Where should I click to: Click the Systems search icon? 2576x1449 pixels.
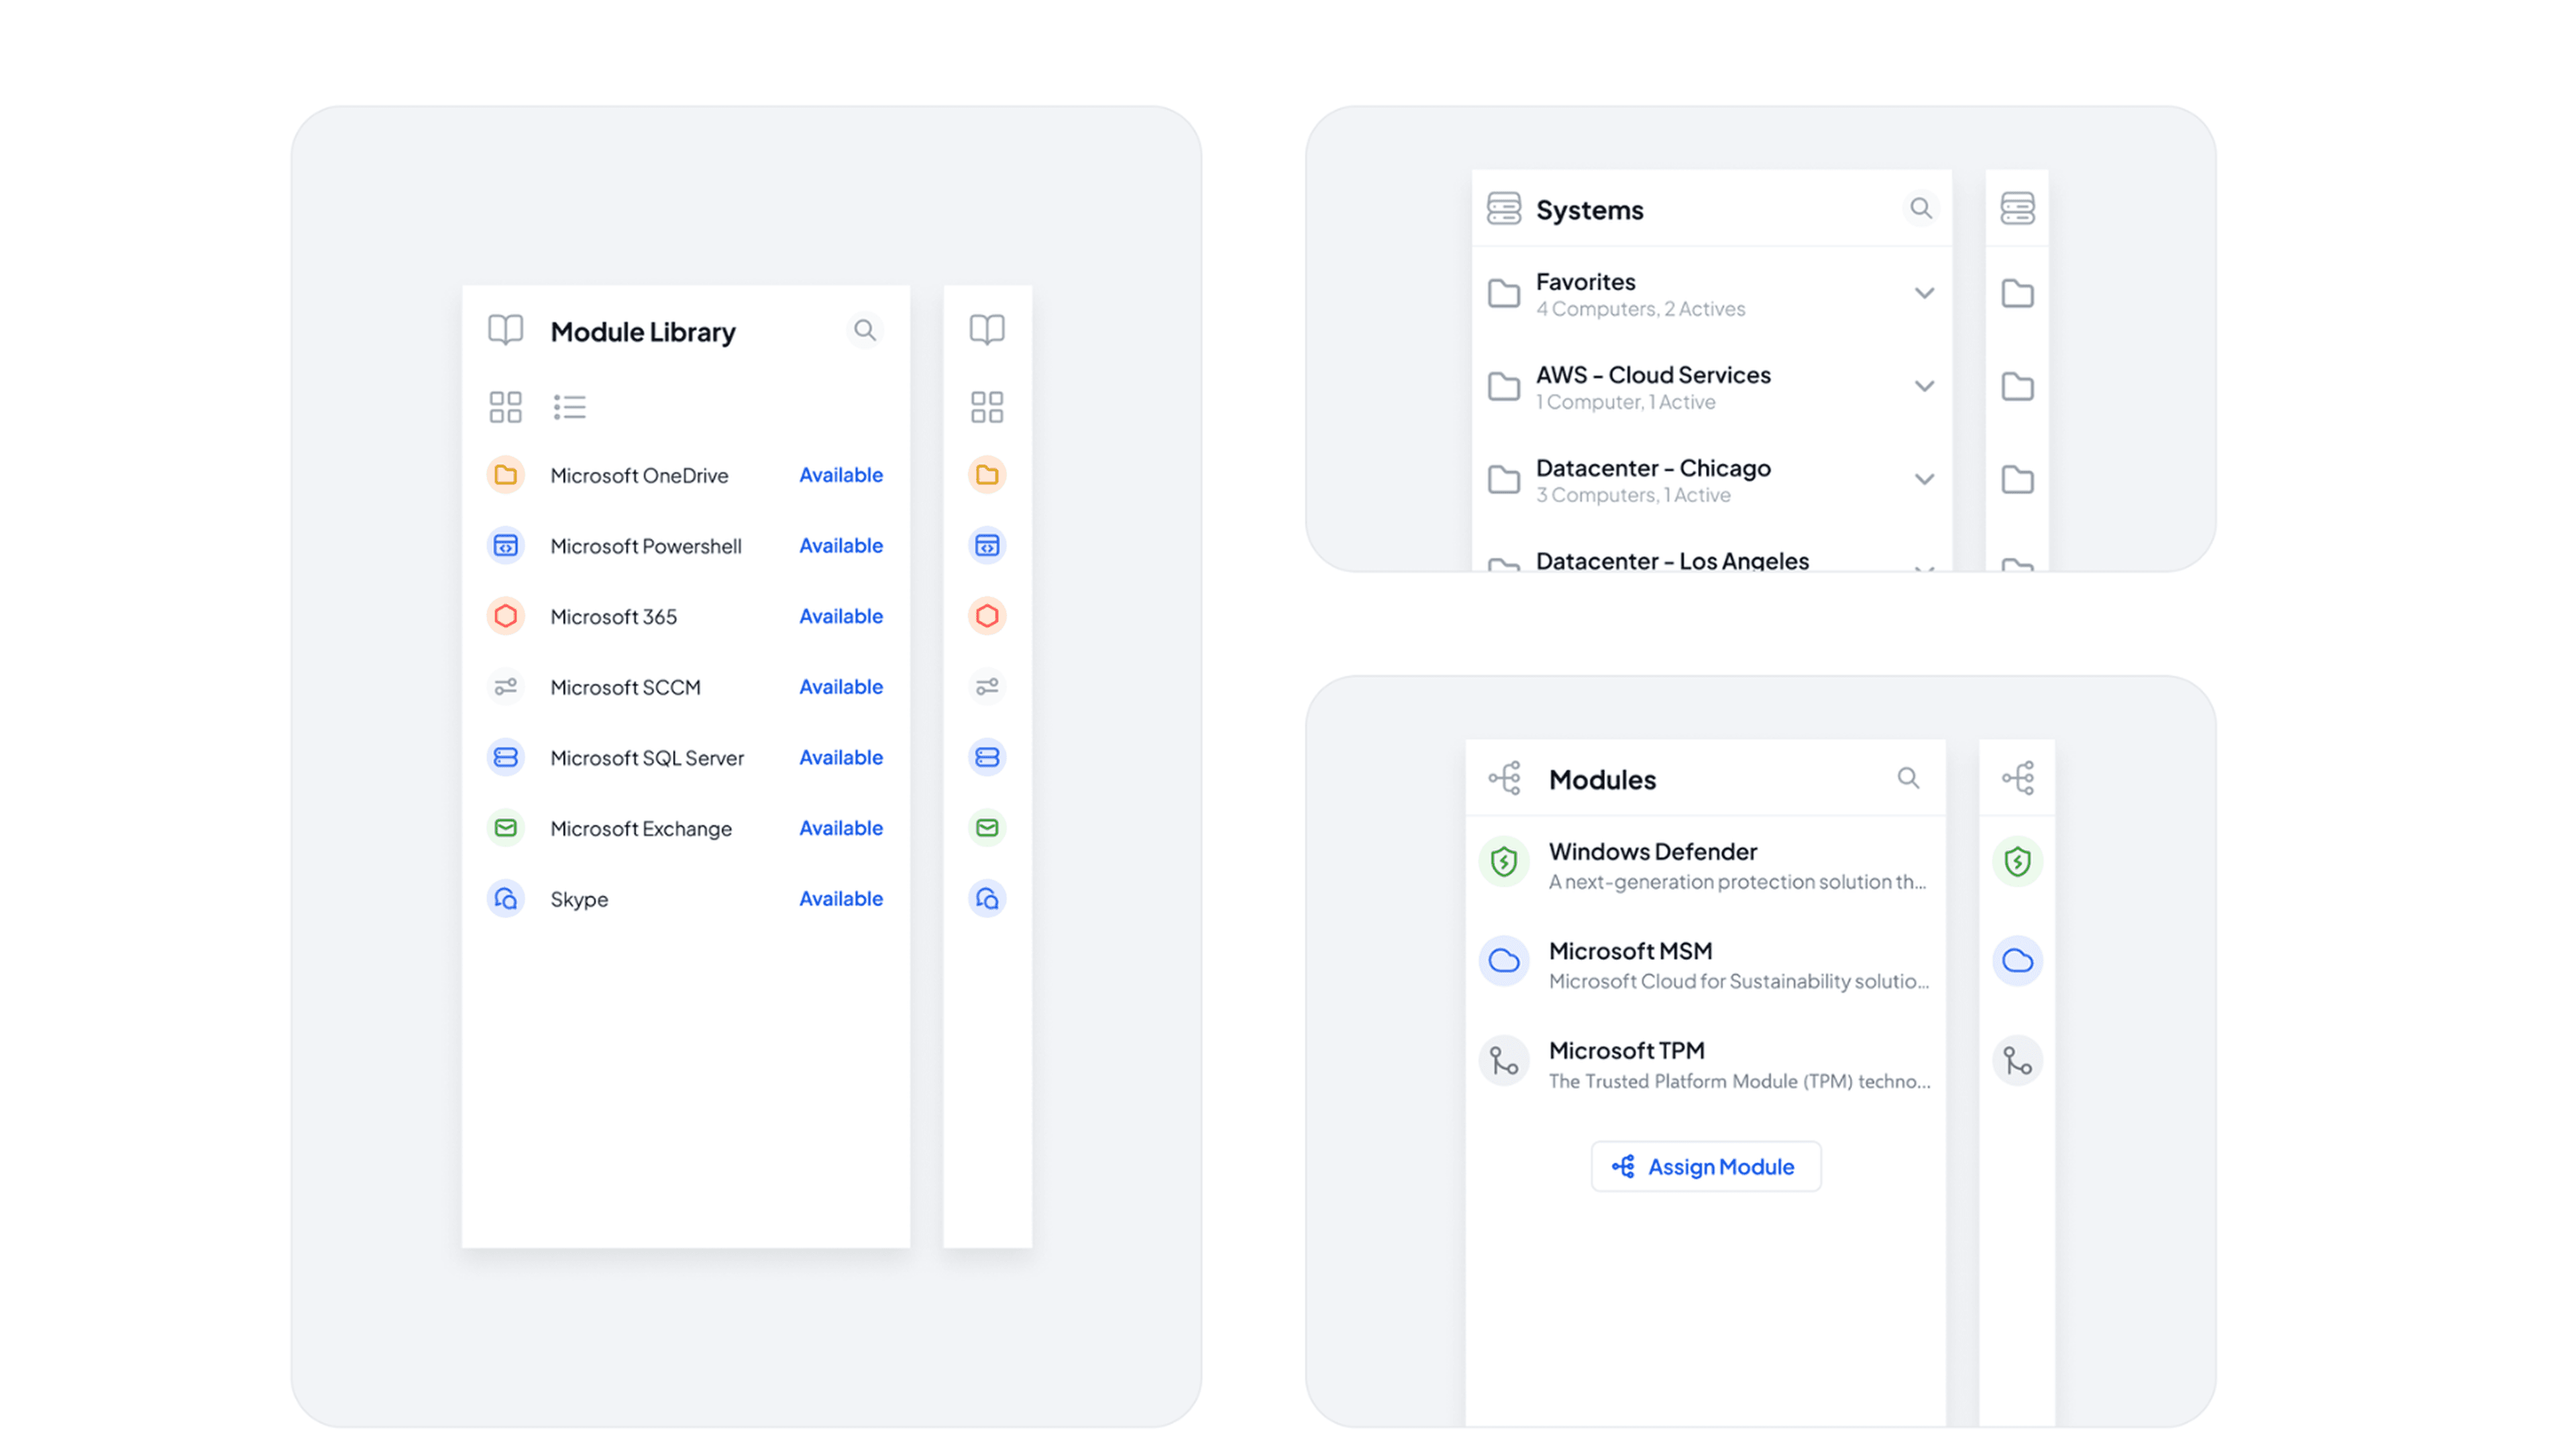pos(1920,208)
